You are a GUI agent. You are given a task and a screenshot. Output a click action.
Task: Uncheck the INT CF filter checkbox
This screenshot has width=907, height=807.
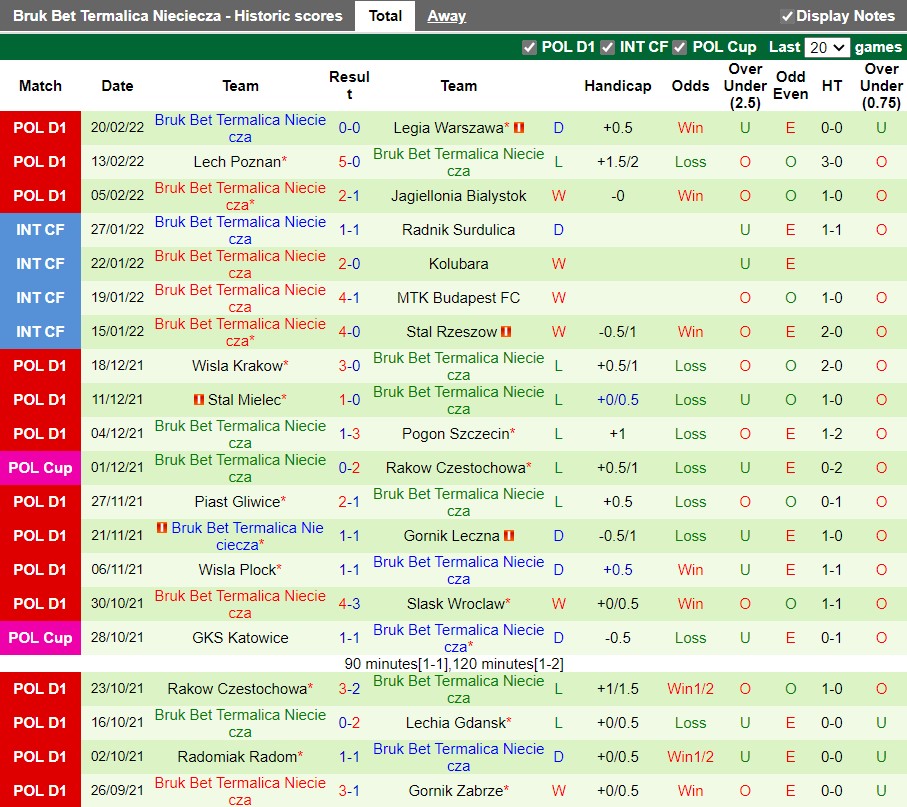pyautogui.click(x=607, y=47)
